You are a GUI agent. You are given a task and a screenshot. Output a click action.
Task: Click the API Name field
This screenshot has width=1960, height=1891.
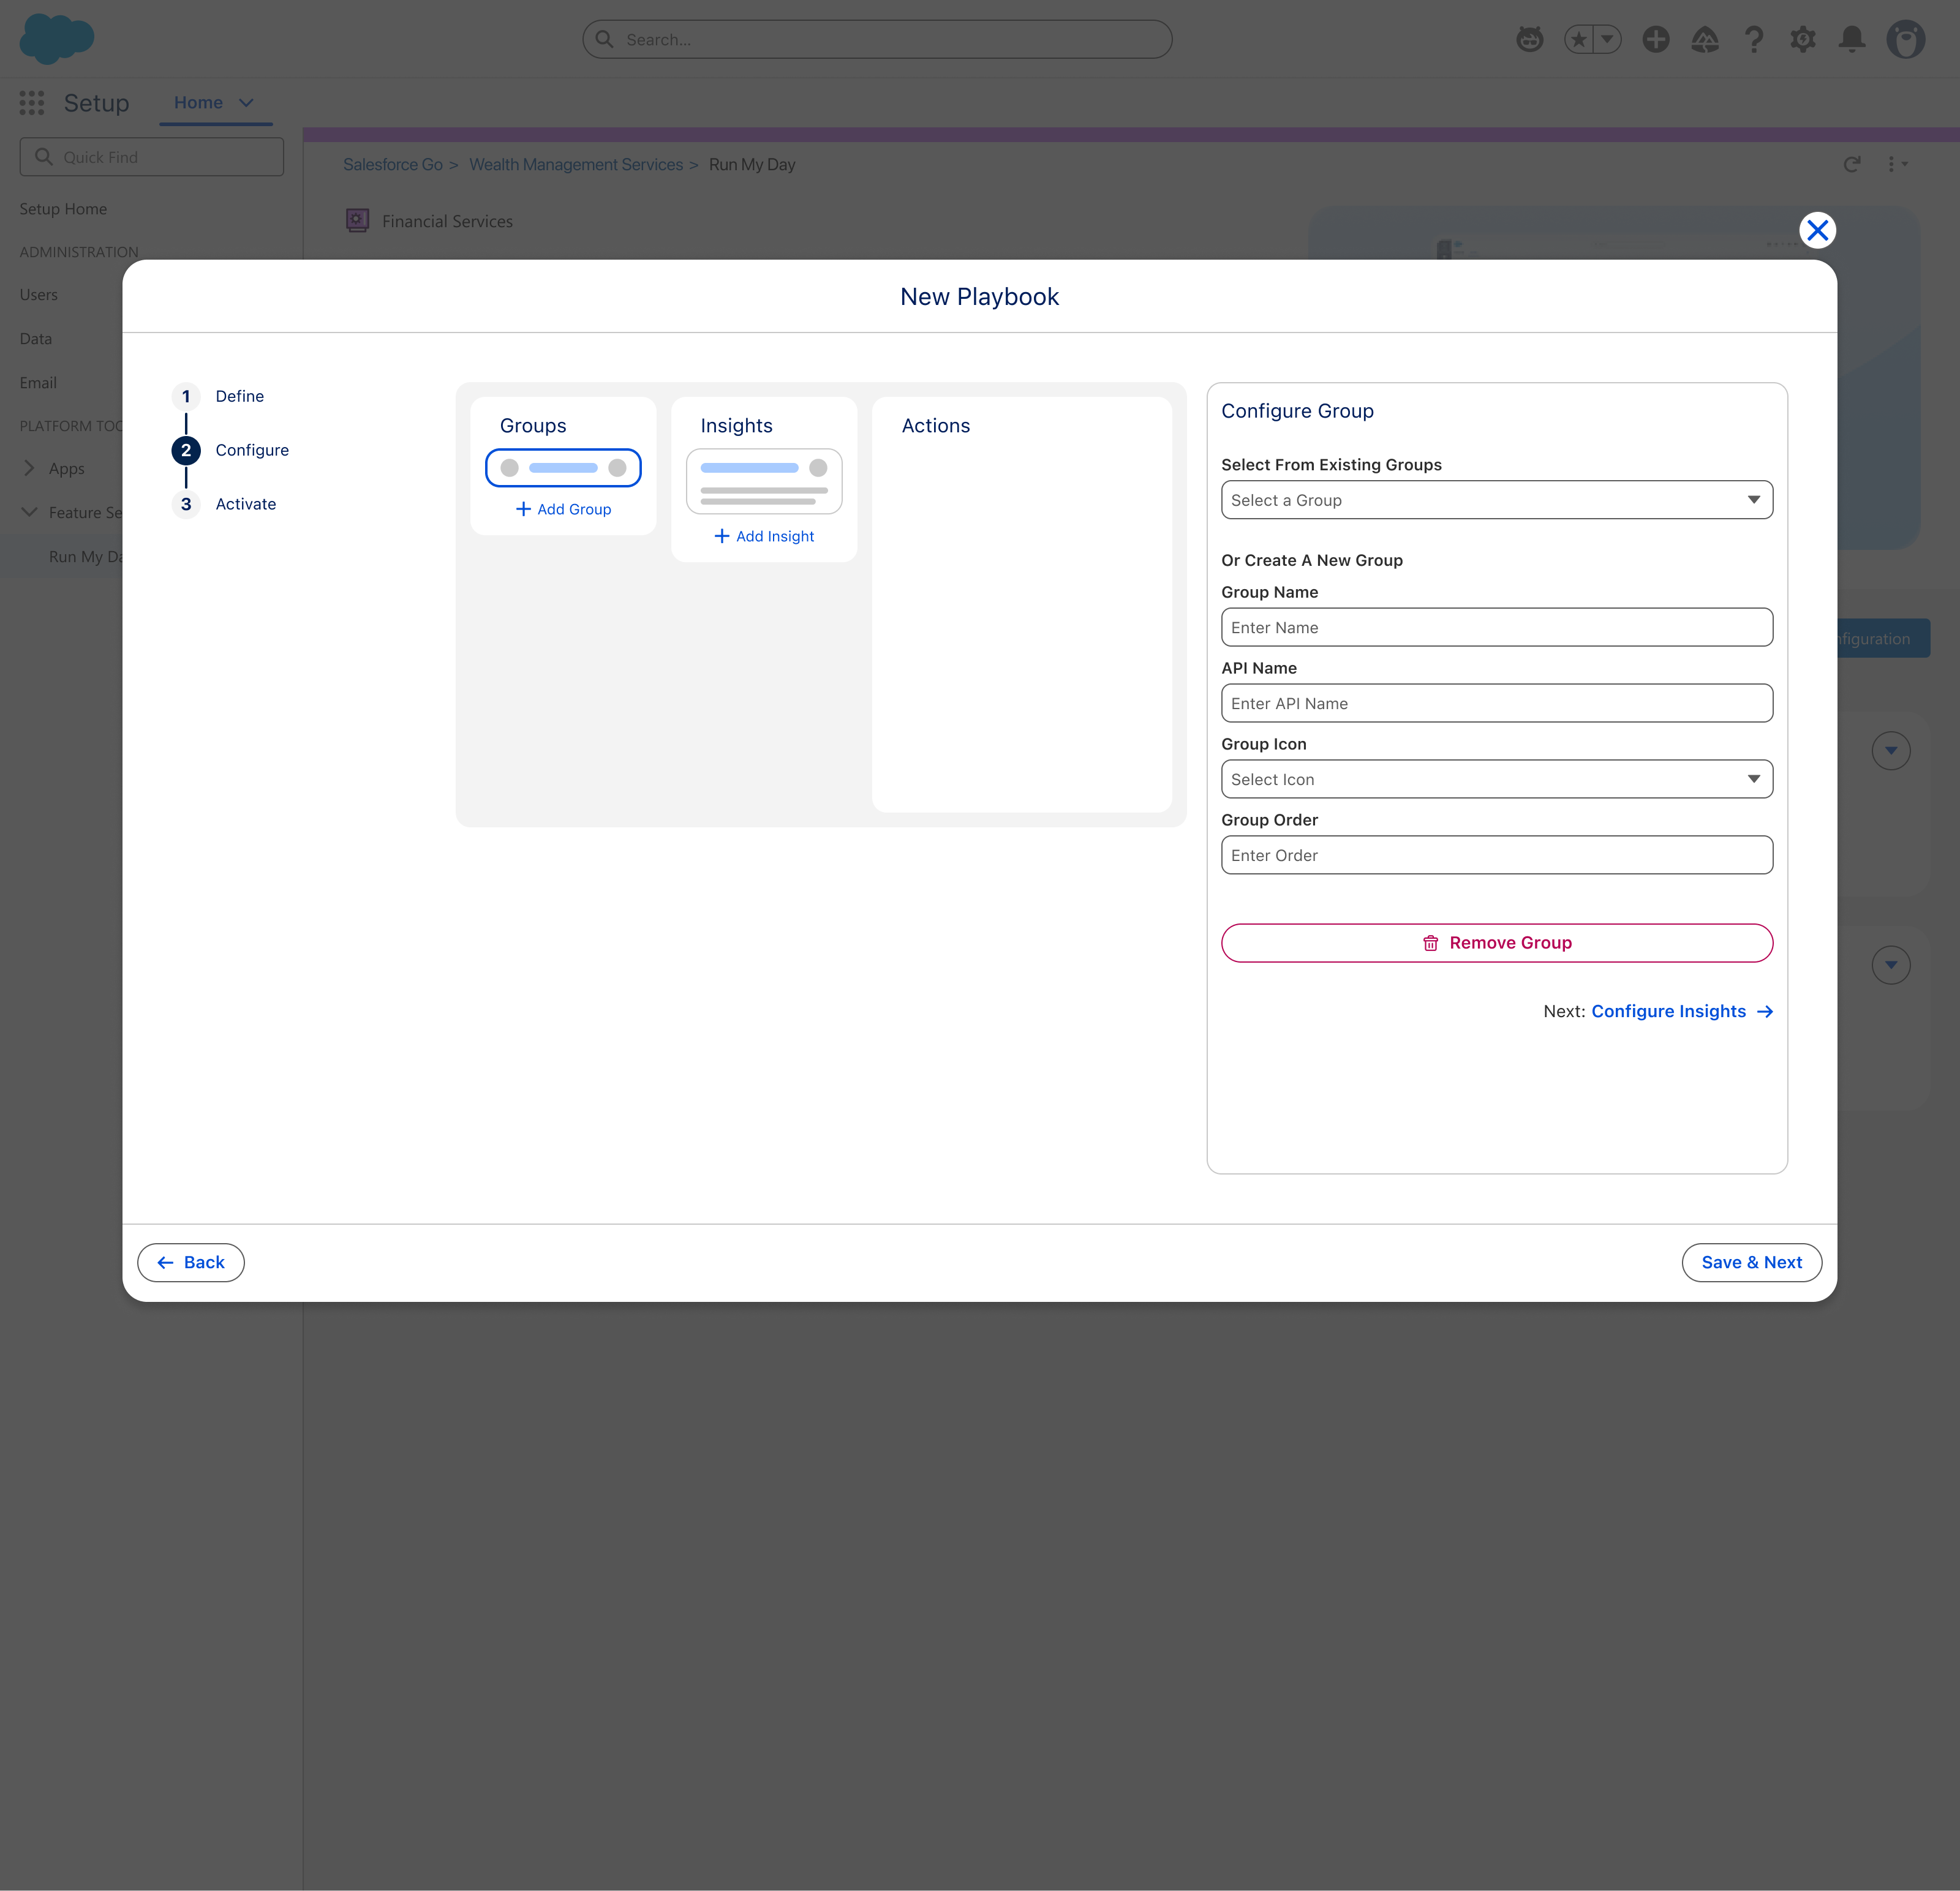pyautogui.click(x=1496, y=703)
